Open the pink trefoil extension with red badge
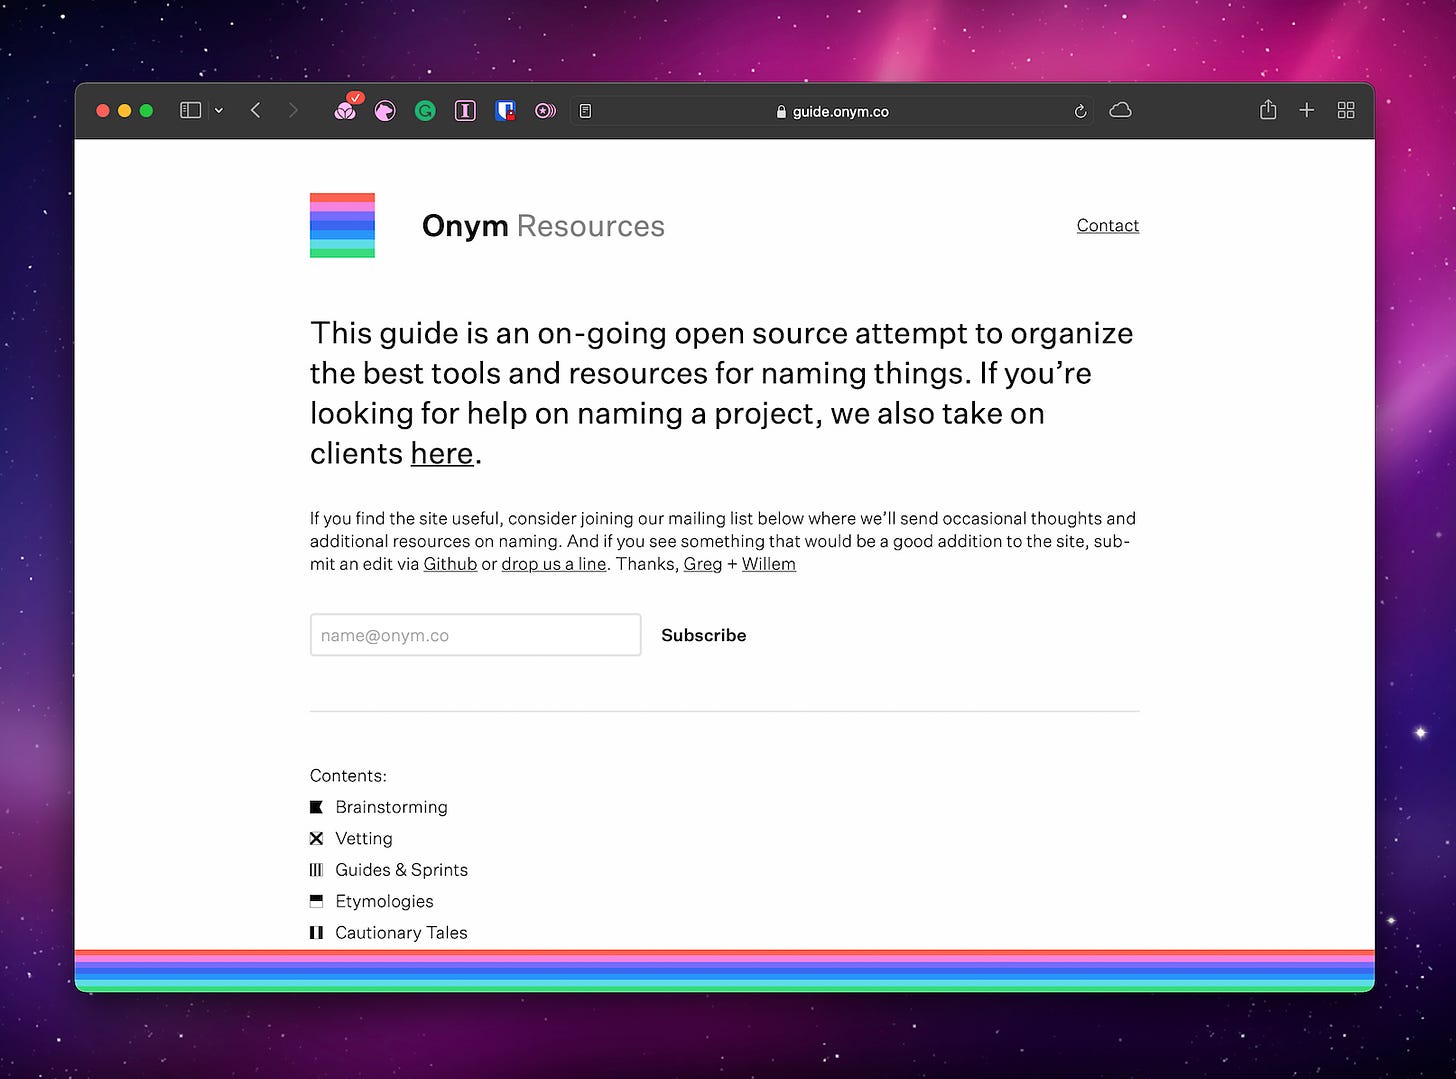The width and height of the screenshot is (1456, 1079). pos(346,109)
